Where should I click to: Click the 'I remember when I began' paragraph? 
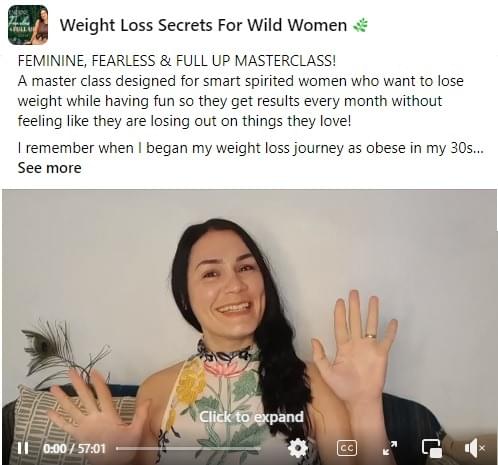click(251, 148)
